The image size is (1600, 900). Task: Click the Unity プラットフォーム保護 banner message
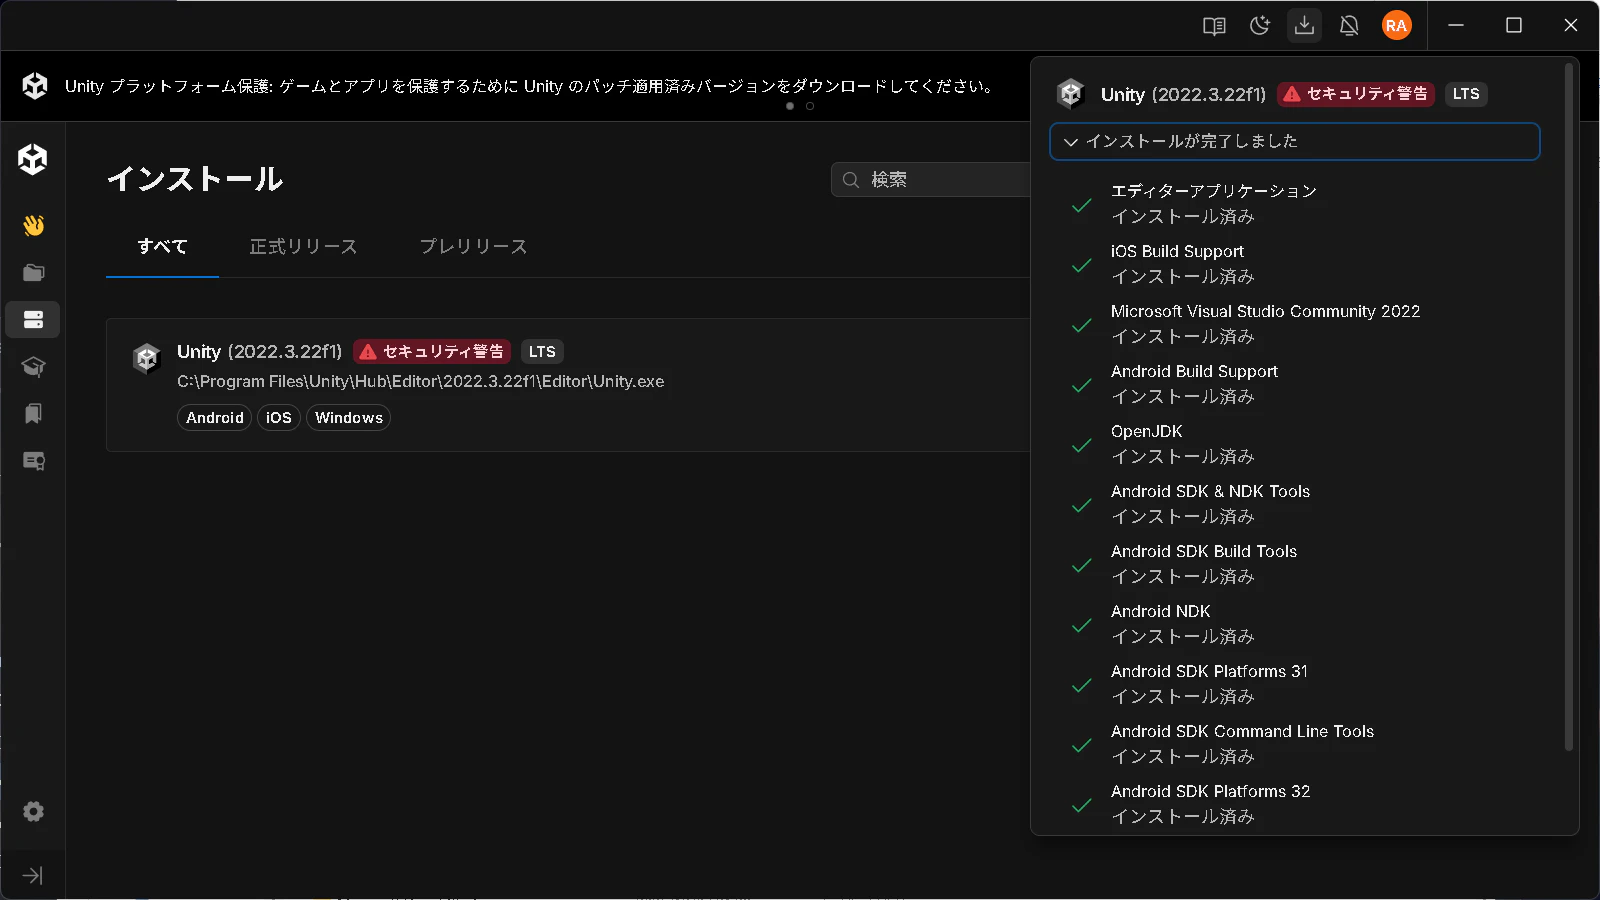click(x=529, y=86)
